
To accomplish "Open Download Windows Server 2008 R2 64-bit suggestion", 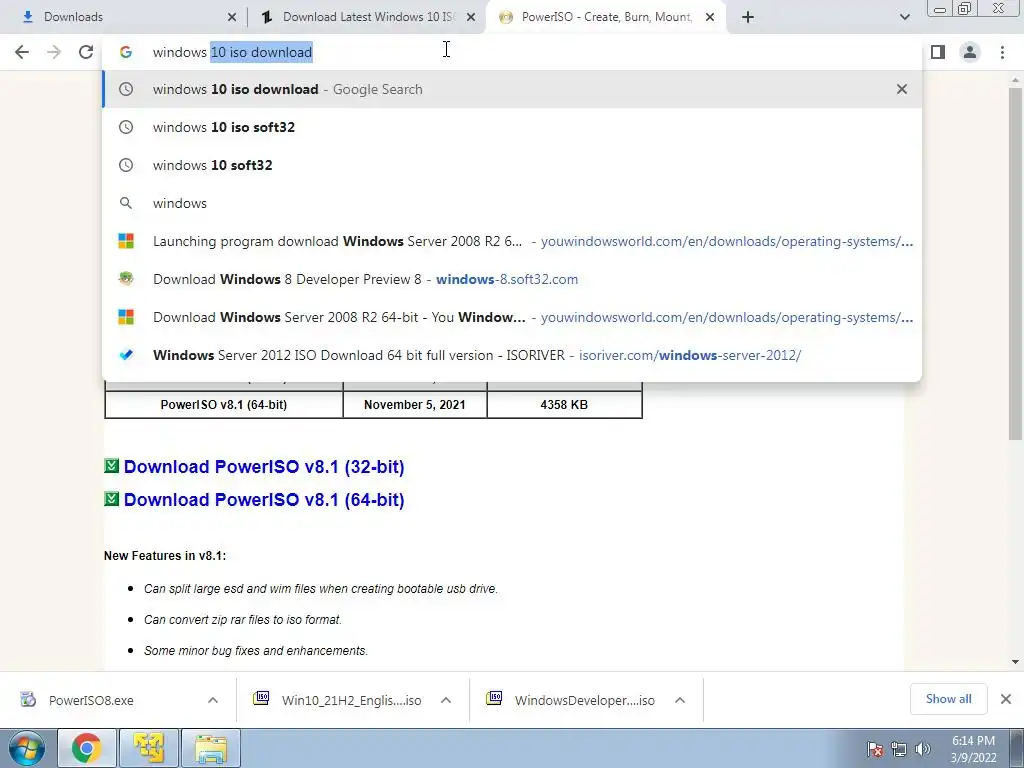I will click(512, 317).
